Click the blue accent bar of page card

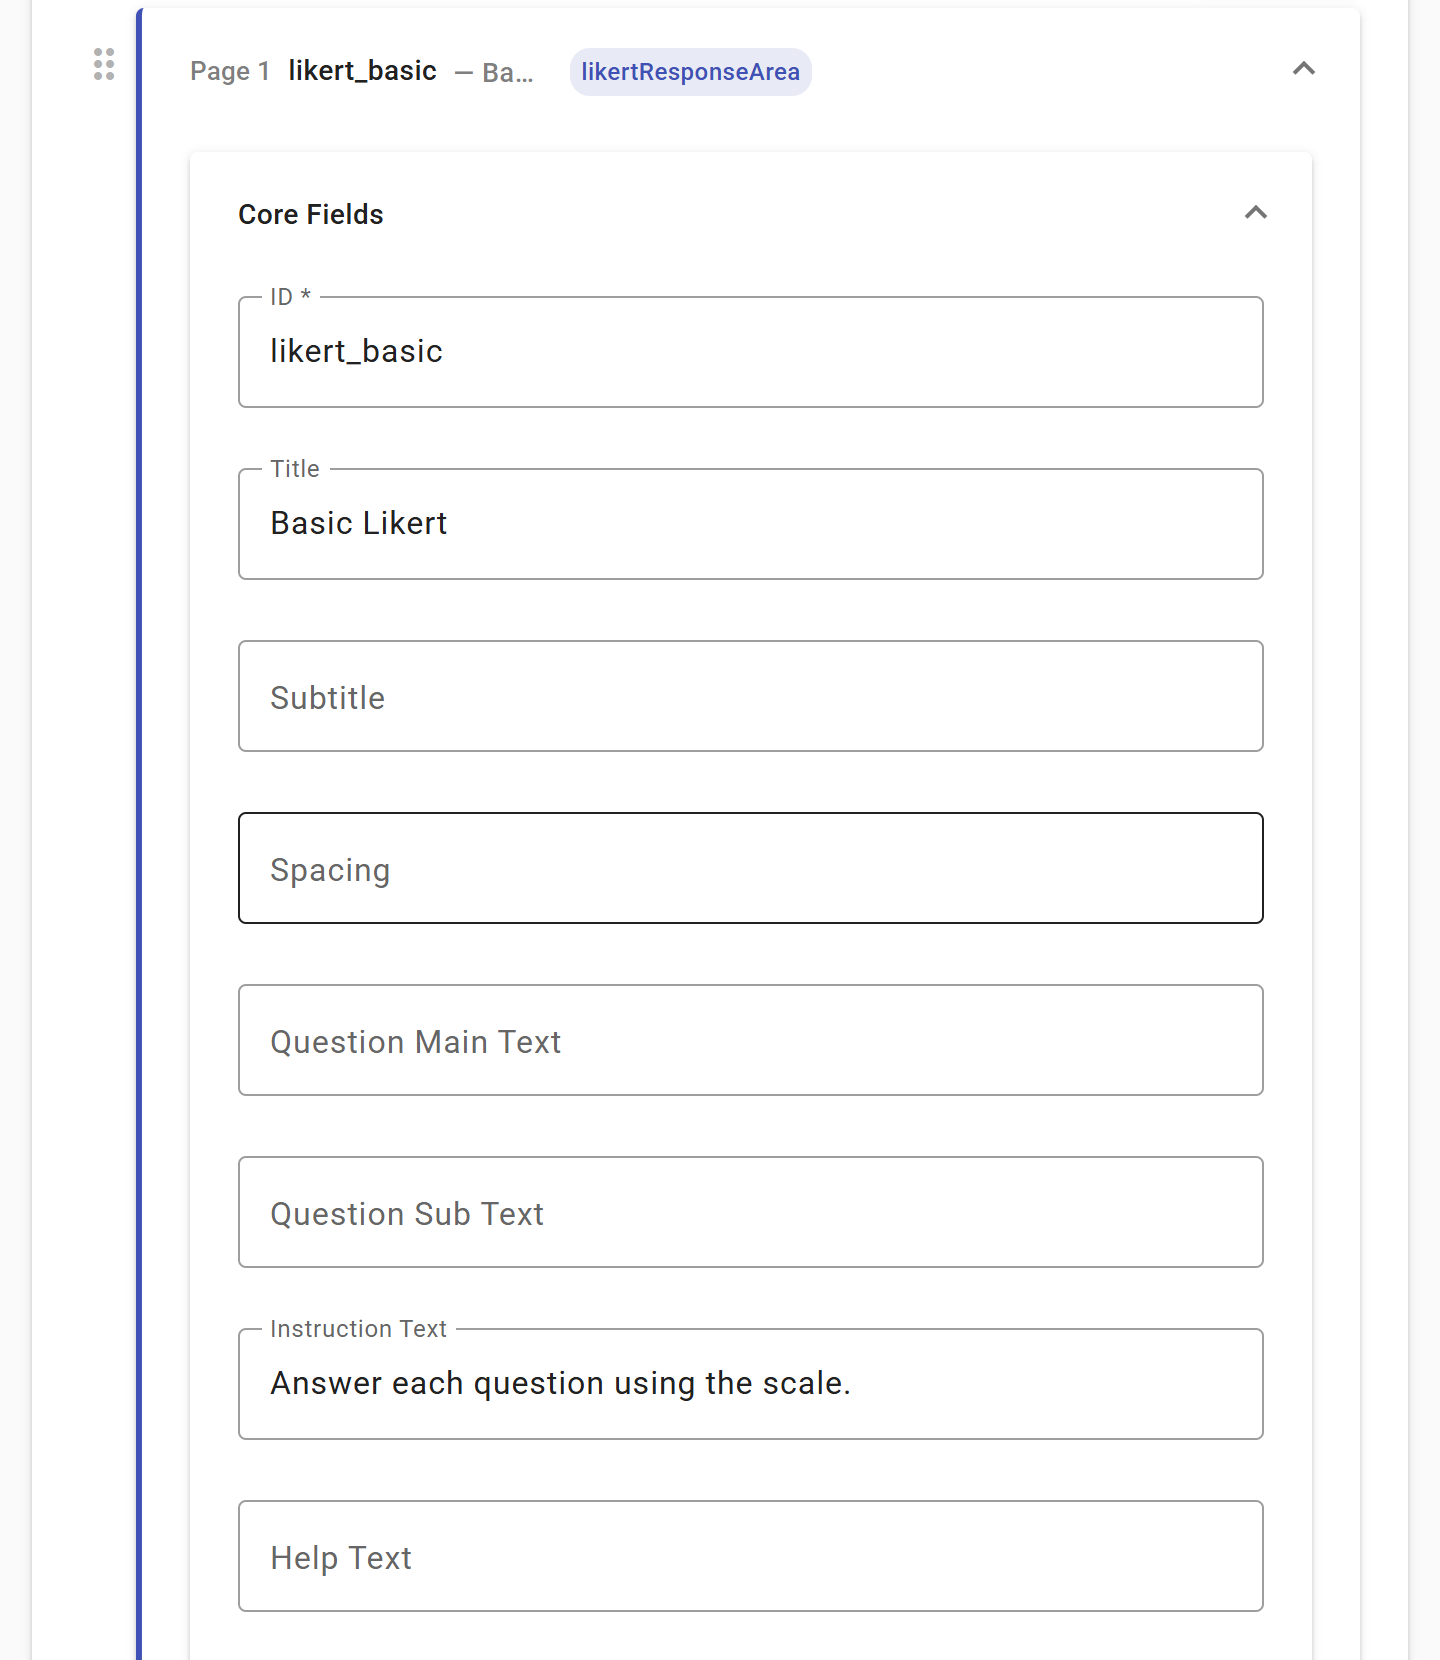[x=139, y=834]
